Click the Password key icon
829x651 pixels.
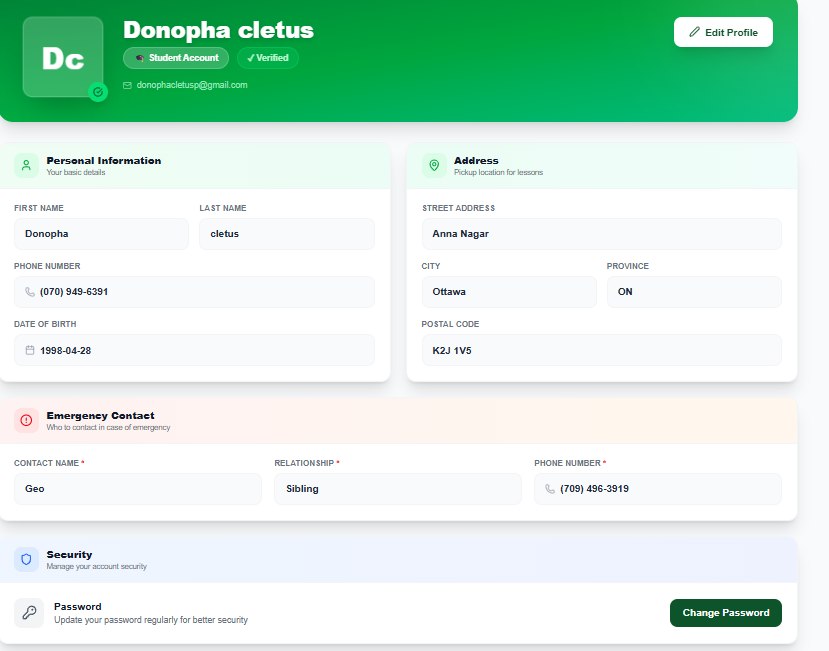tap(29, 613)
